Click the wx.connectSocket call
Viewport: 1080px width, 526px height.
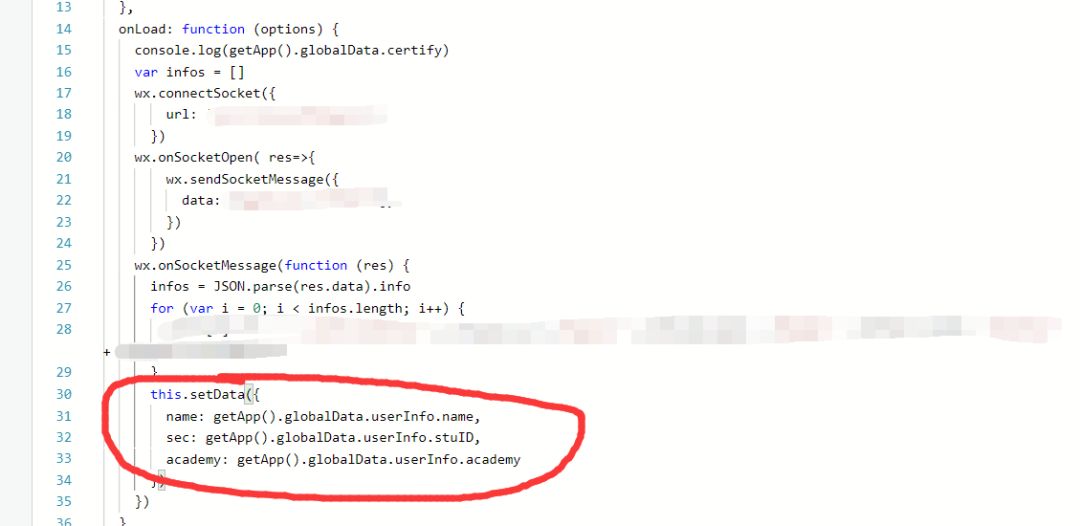pyautogui.click(x=198, y=93)
